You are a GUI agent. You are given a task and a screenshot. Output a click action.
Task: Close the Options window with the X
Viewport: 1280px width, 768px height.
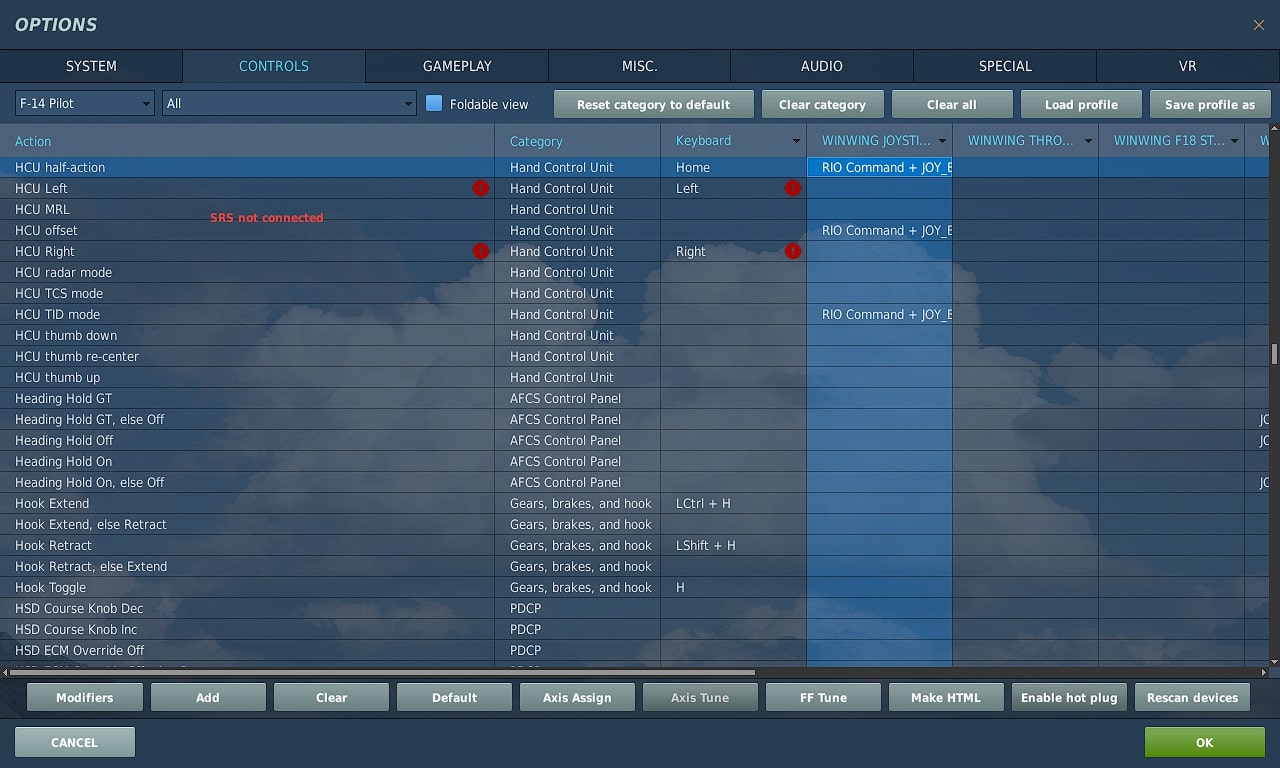[1258, 25]
